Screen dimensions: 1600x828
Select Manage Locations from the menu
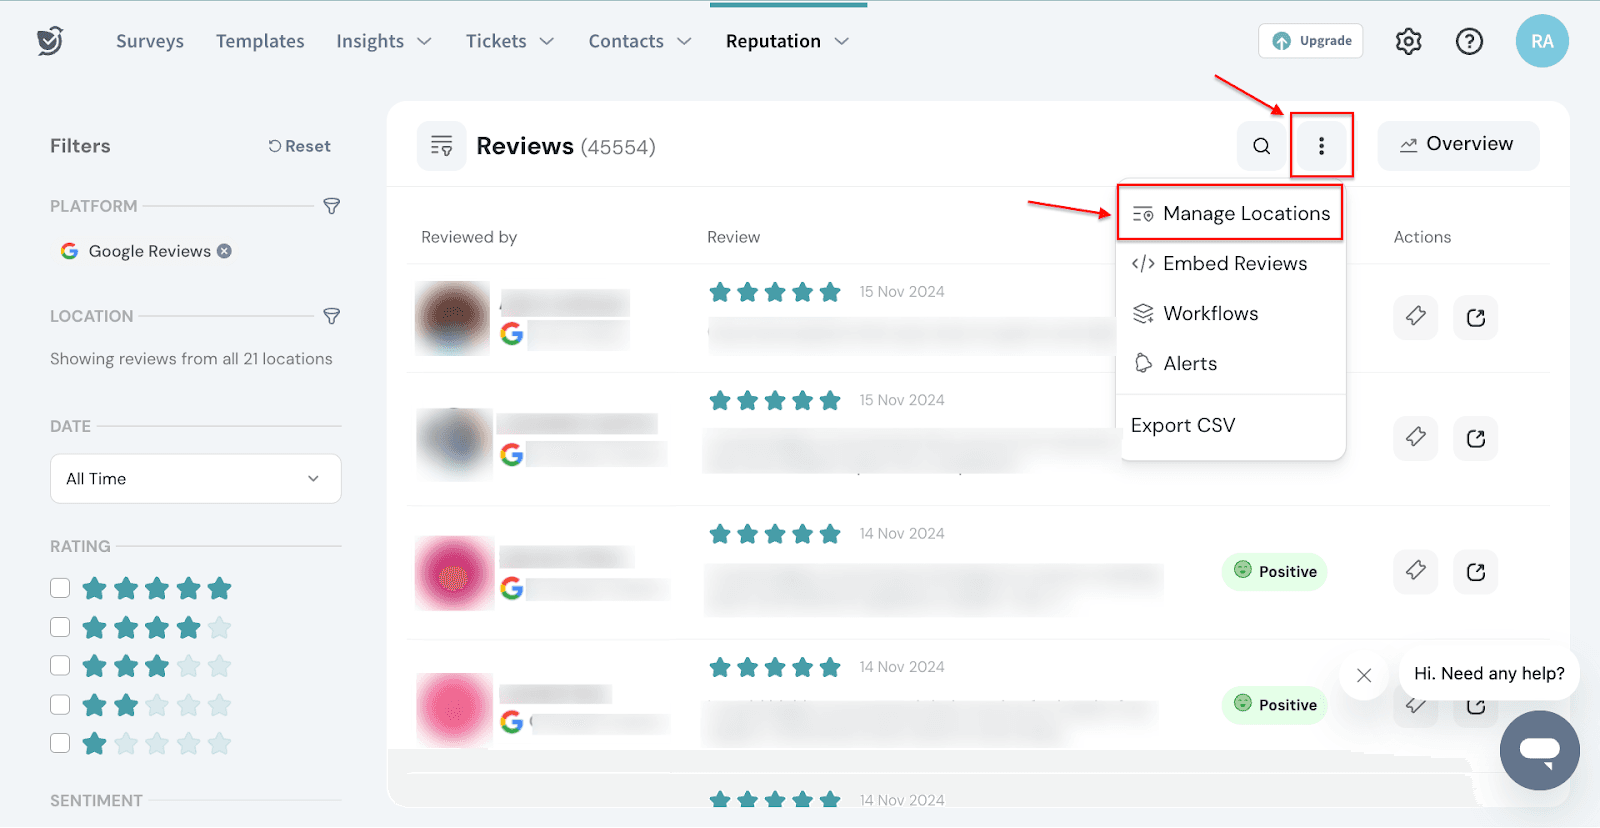tap(1230, 213)
